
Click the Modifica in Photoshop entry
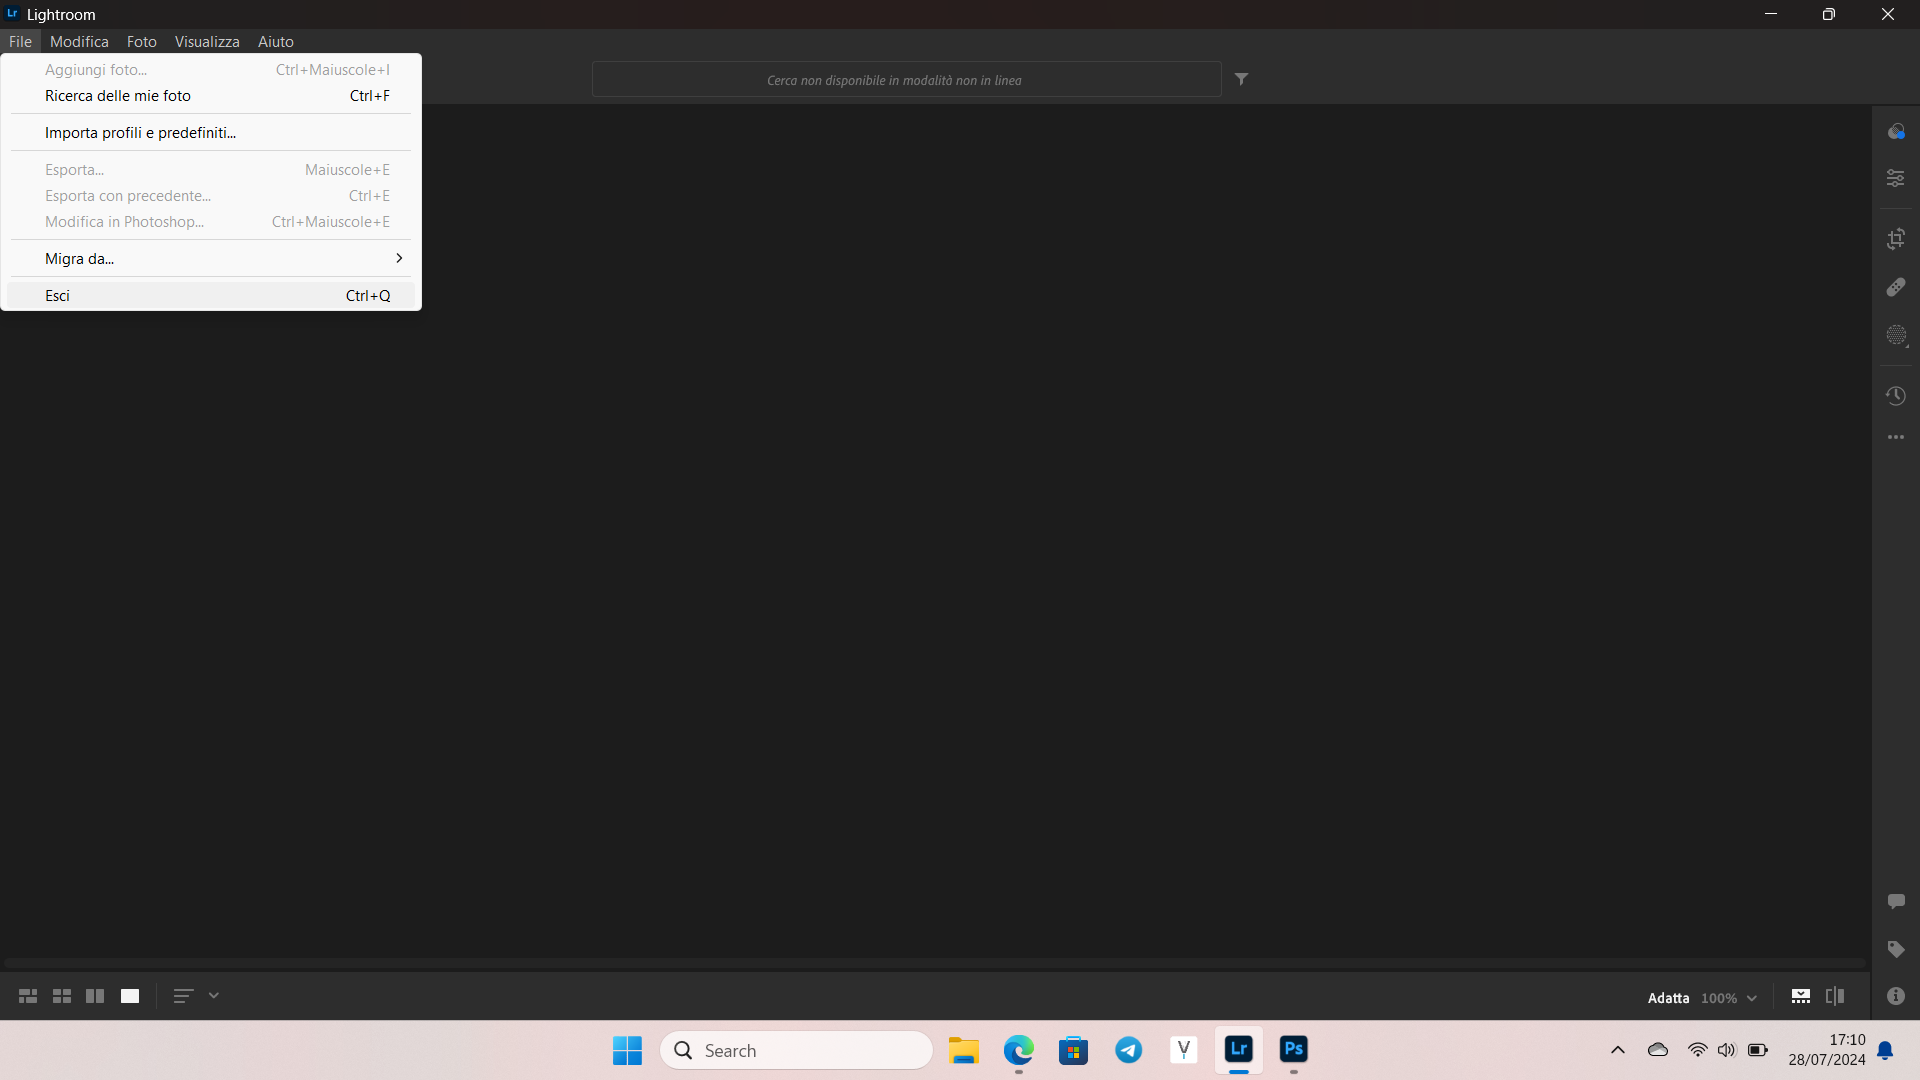pos(211,222)
